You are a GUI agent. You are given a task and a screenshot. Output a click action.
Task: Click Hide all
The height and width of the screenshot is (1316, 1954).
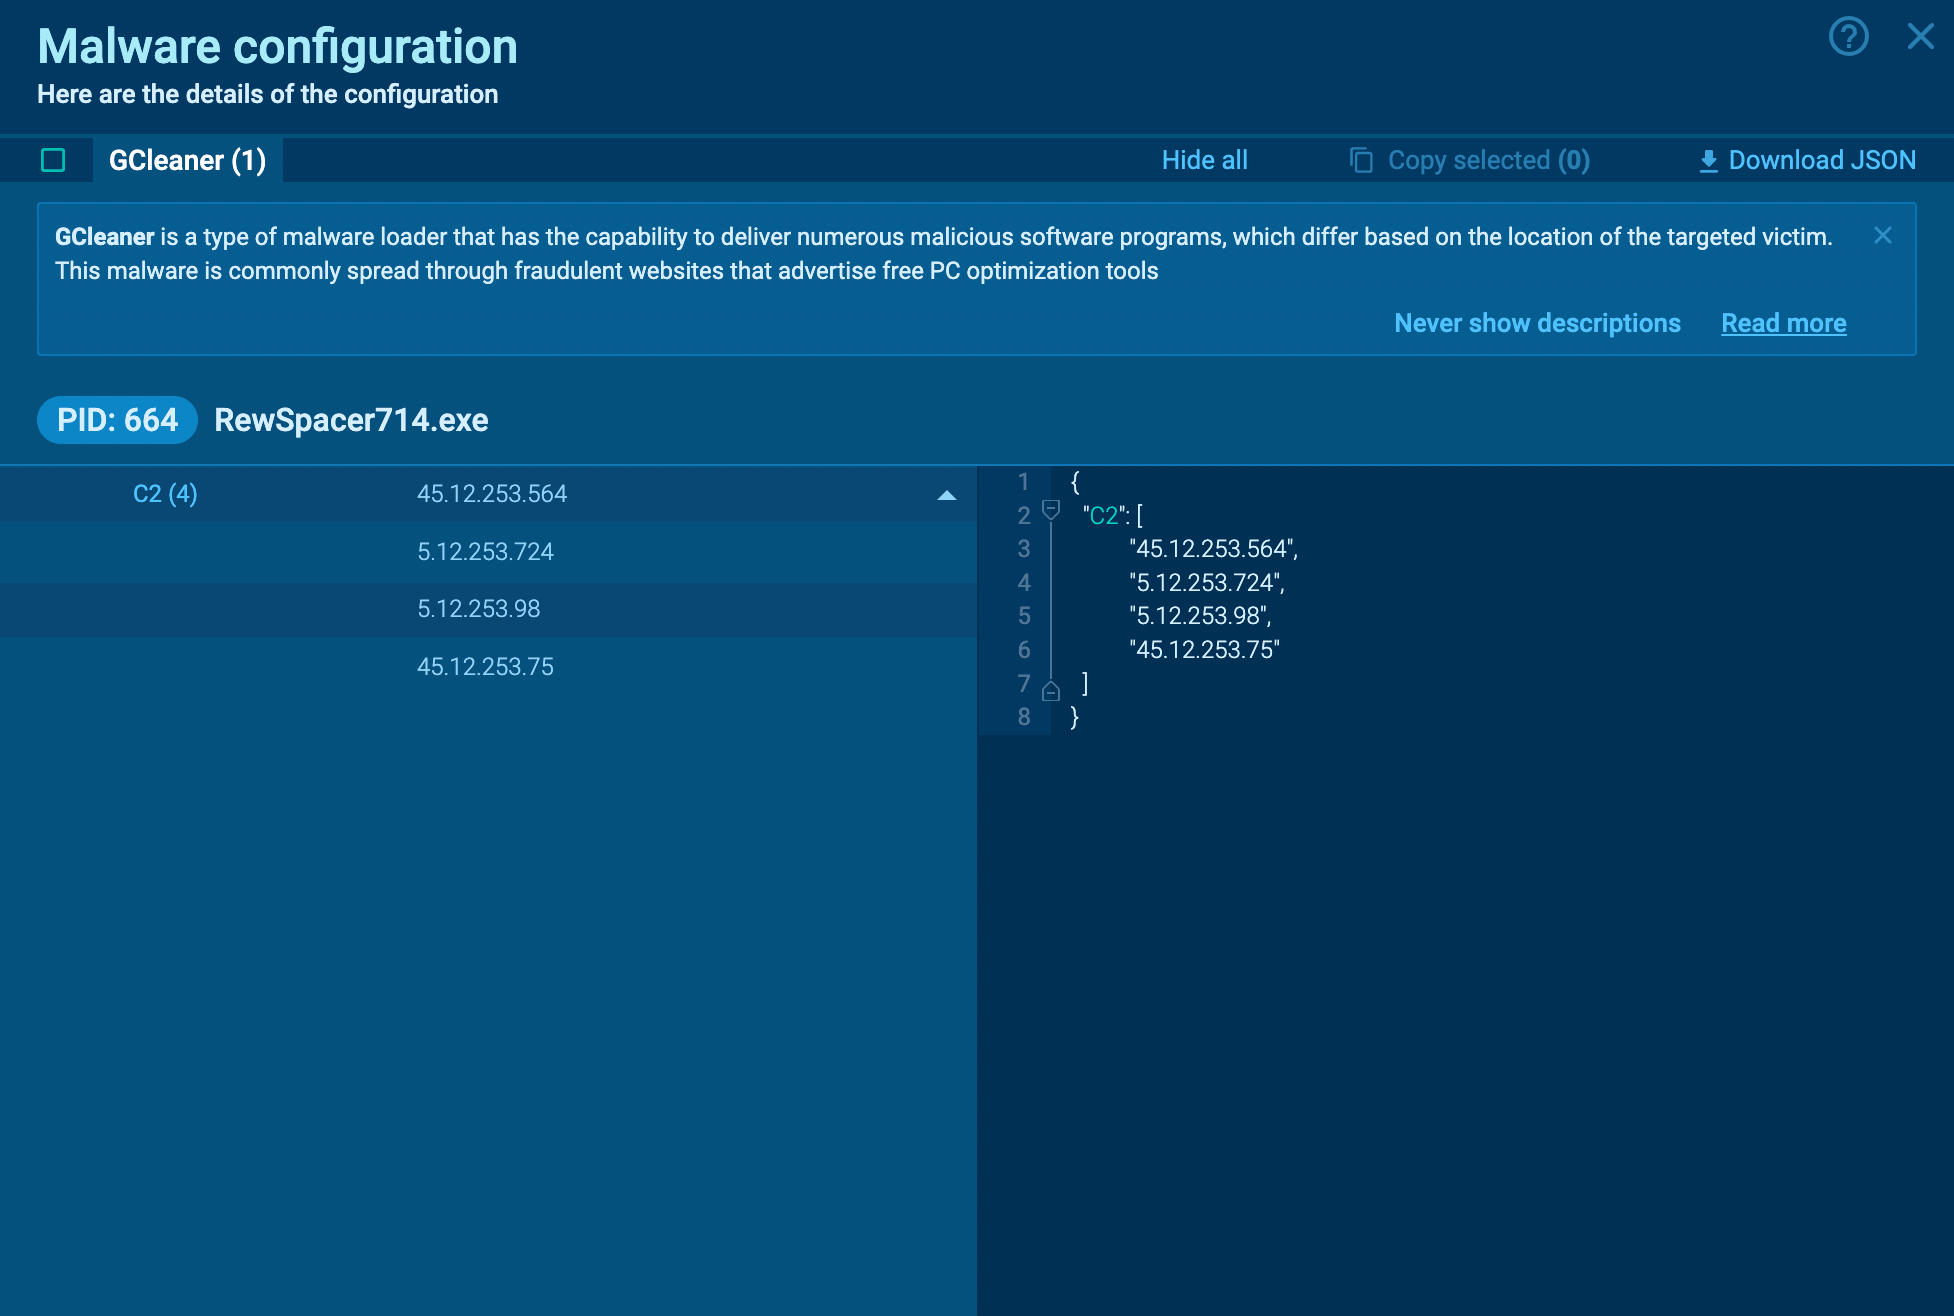coord(1204,160)
